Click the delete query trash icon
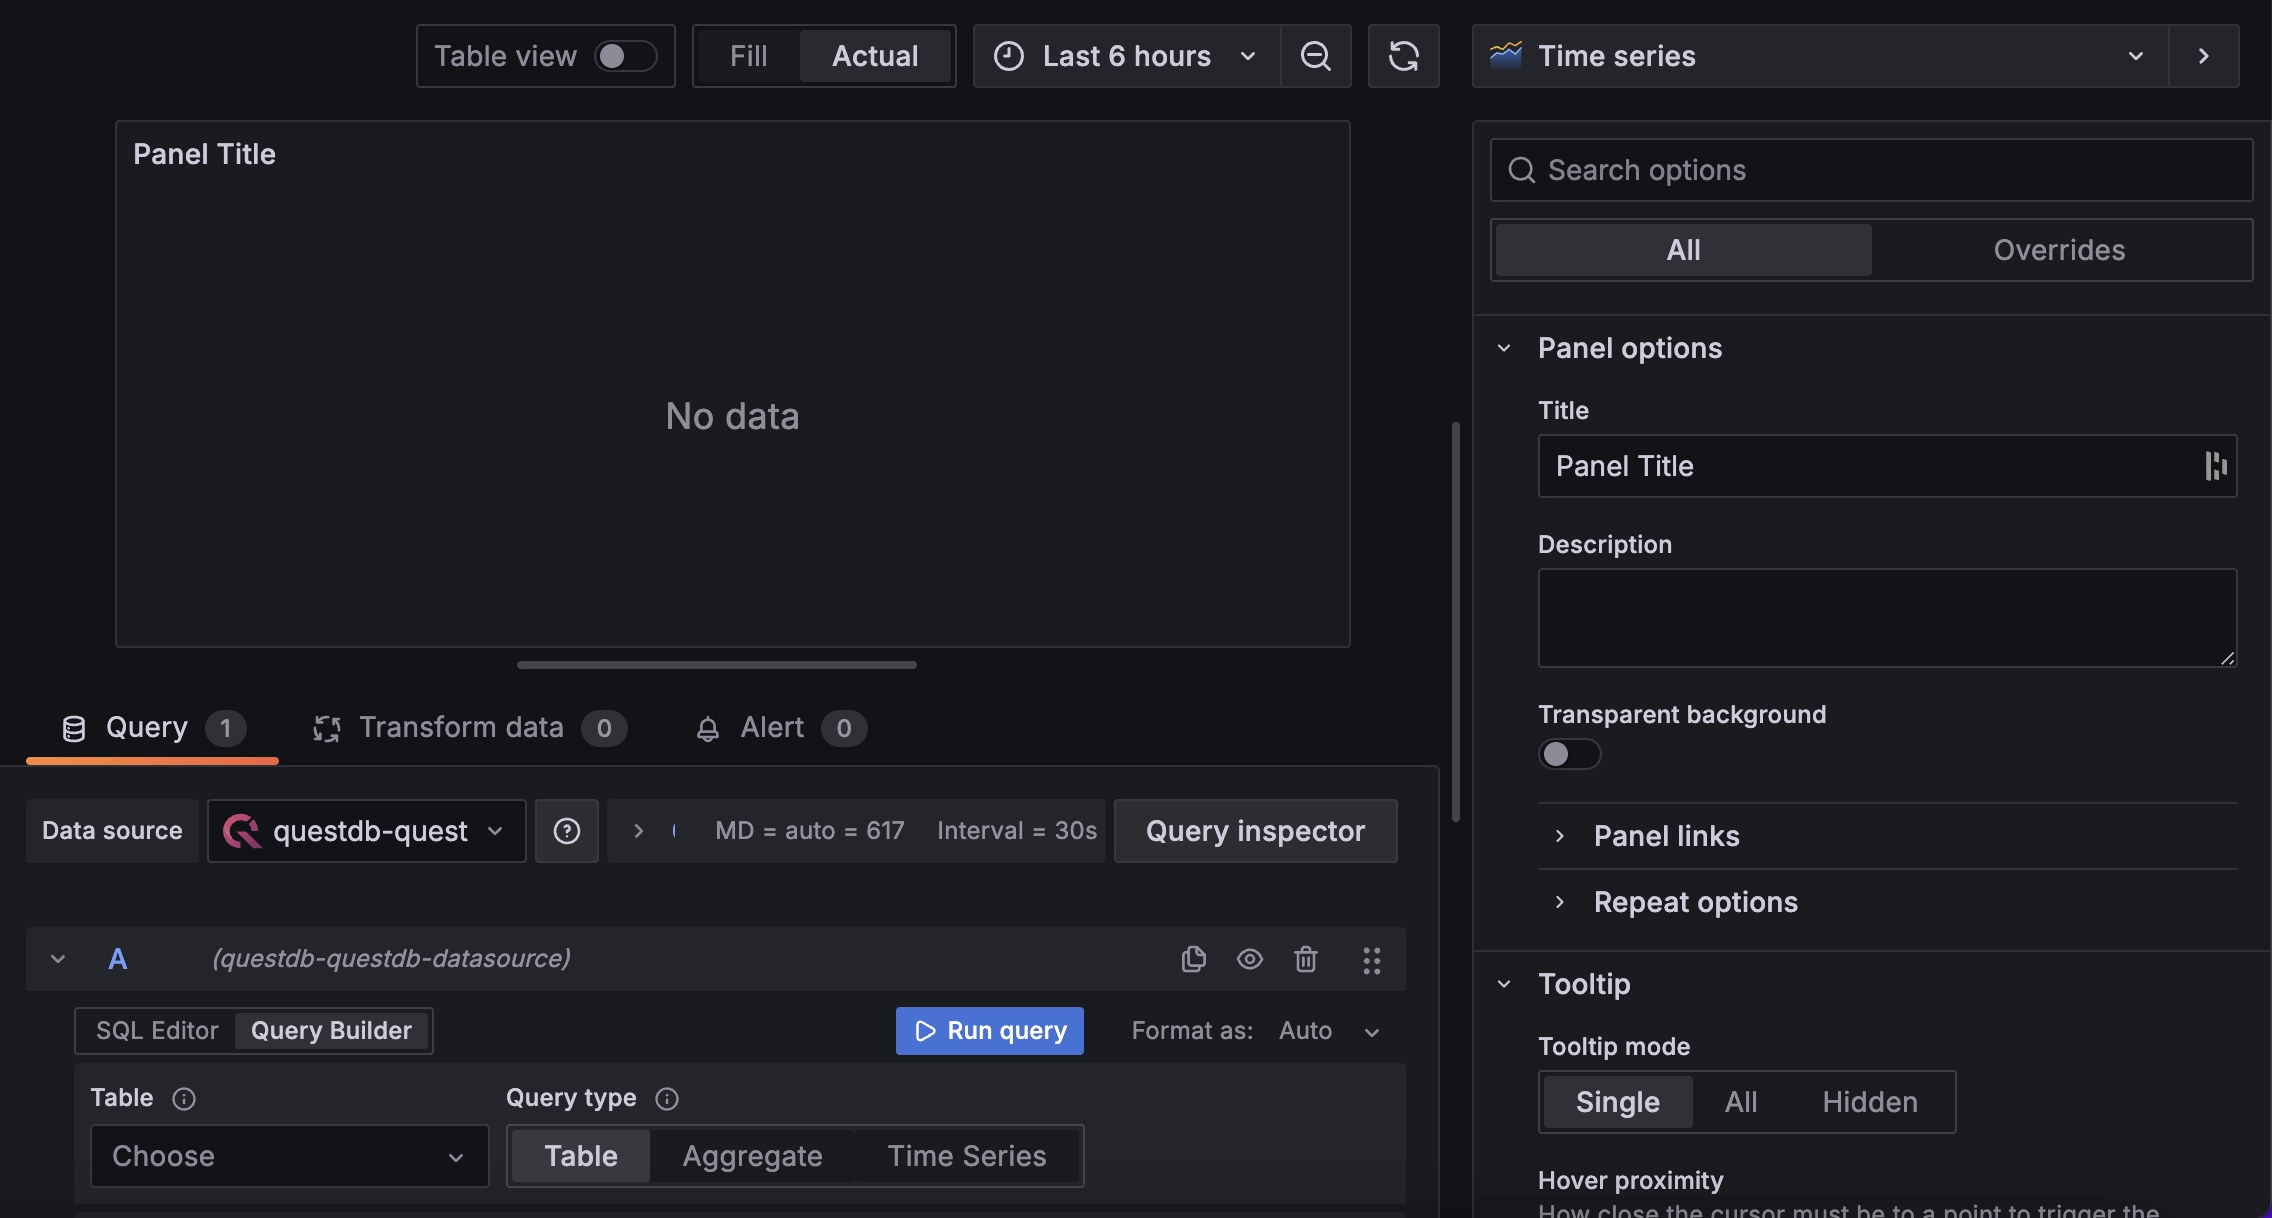This screenshot has height=1218, width=2272. pos(1306,958)
